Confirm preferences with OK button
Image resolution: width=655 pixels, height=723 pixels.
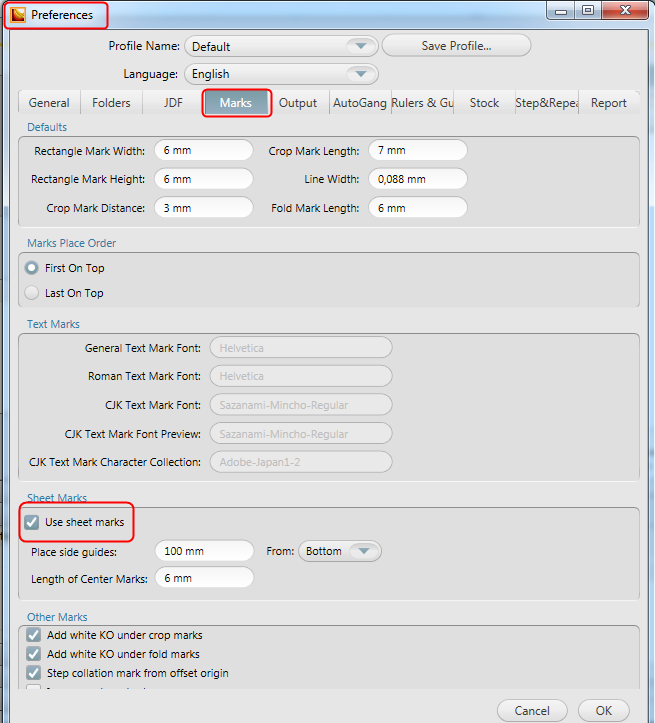pyautogui.click(x=603, y=711)
